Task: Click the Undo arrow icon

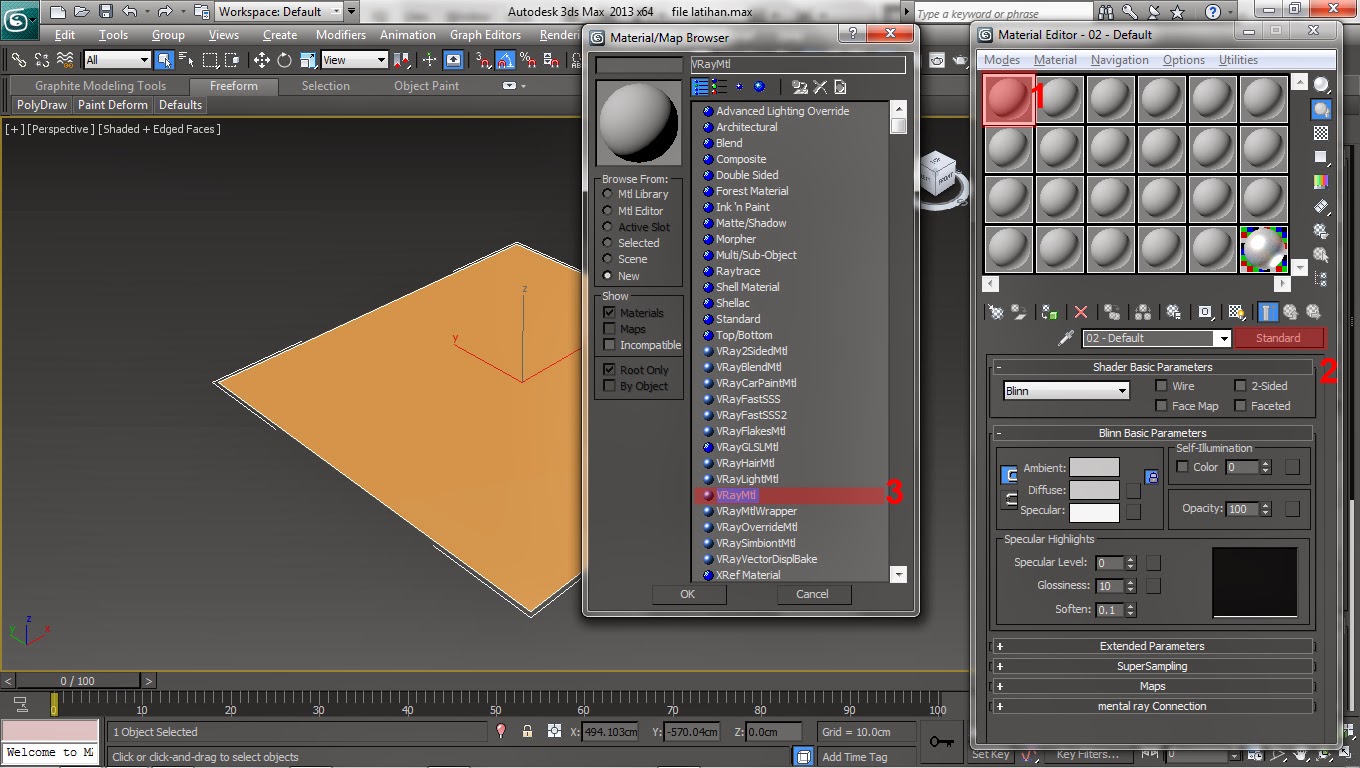Action: 130,12
